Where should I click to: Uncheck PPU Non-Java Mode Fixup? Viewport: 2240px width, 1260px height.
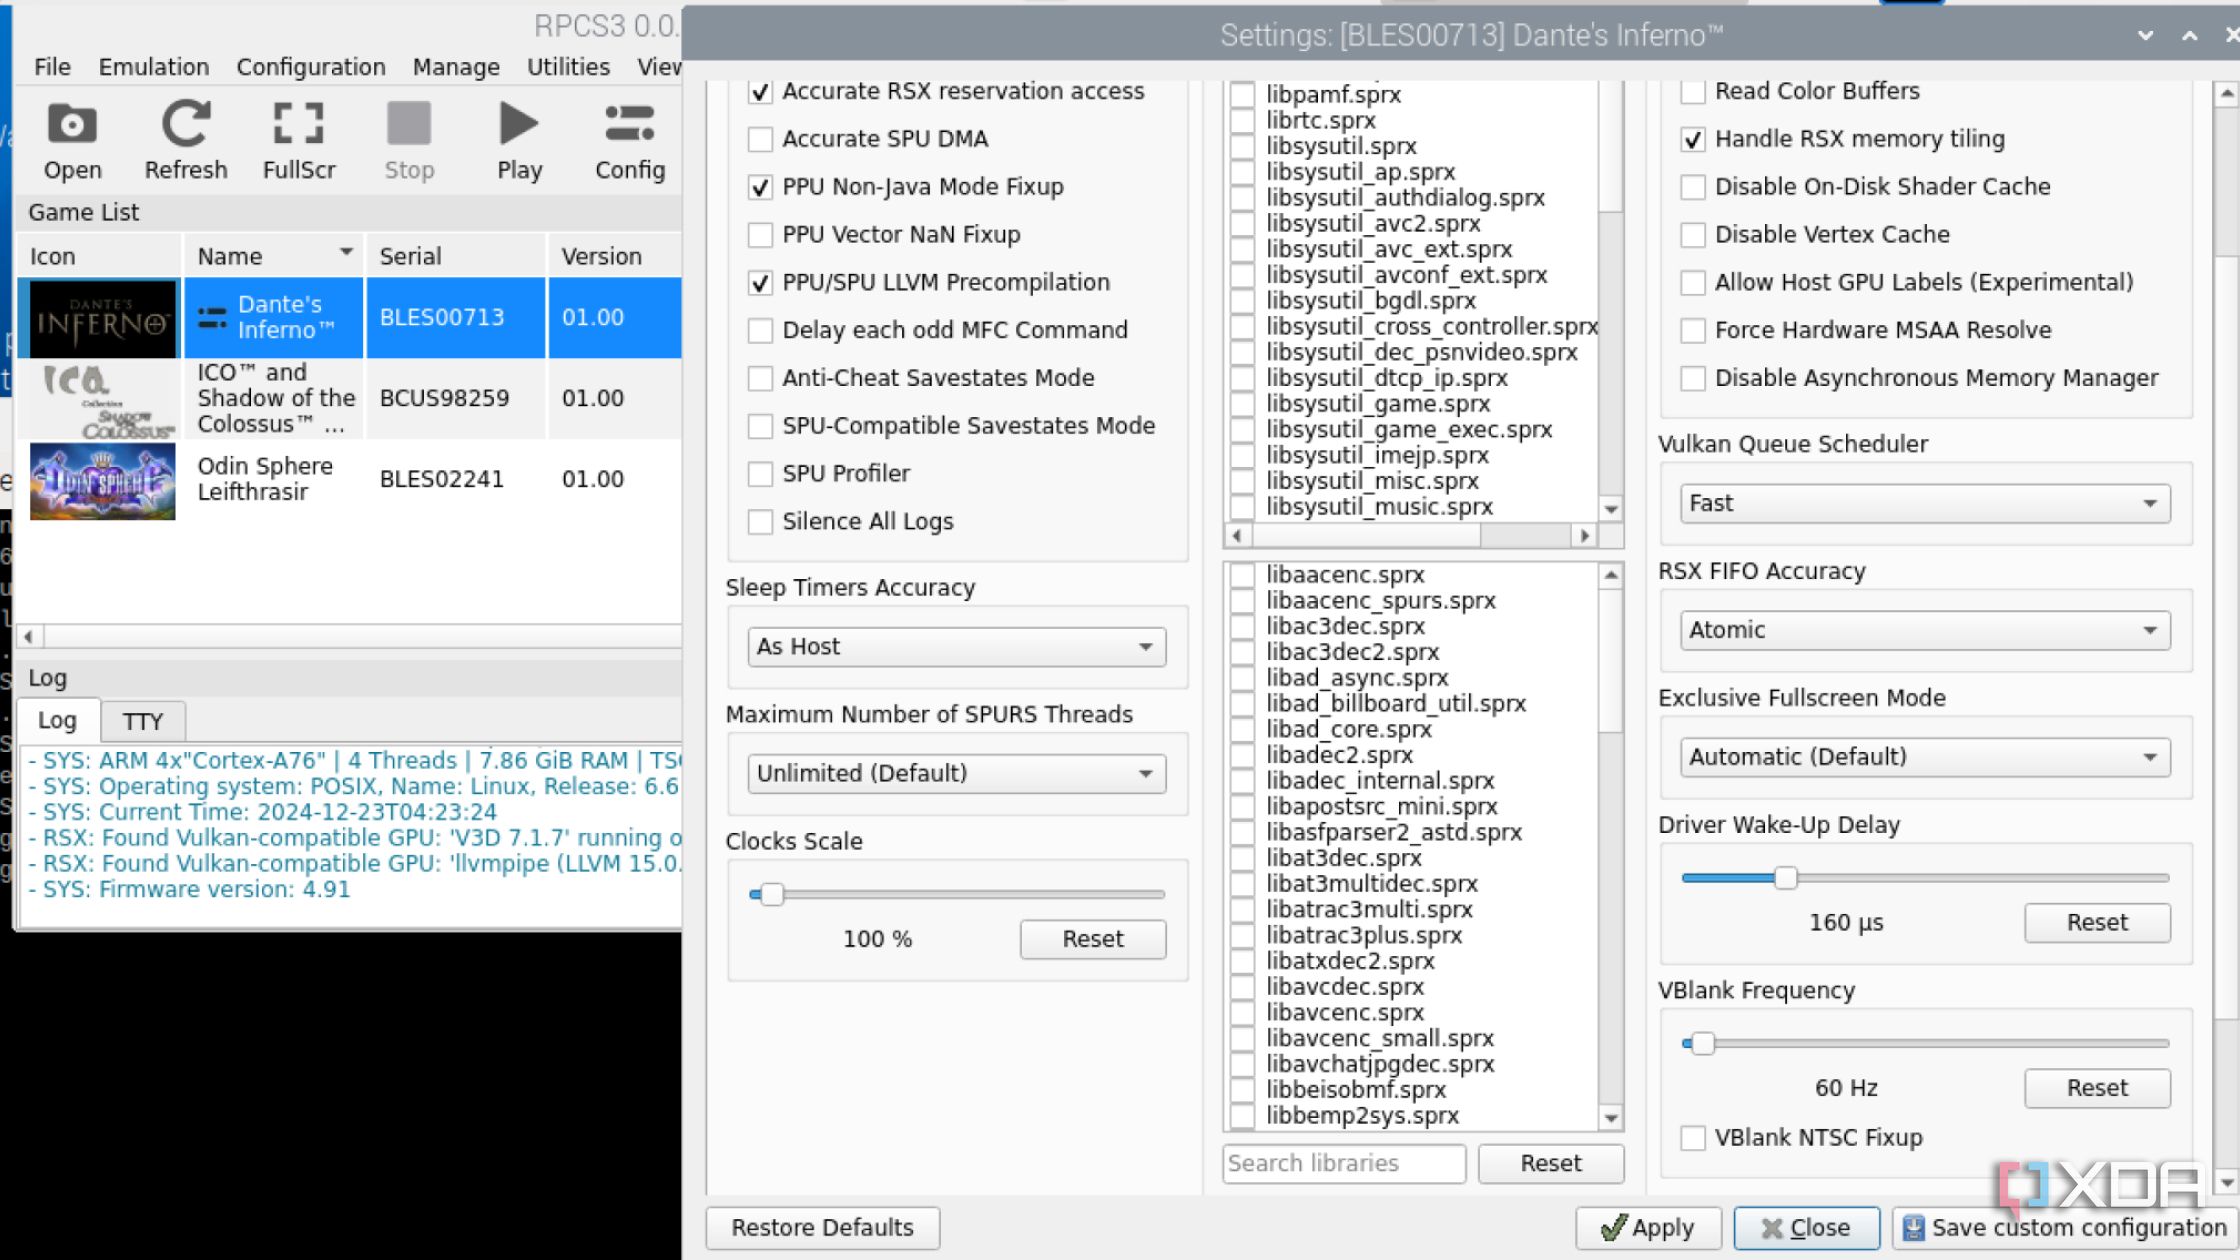tap(760, 187)
